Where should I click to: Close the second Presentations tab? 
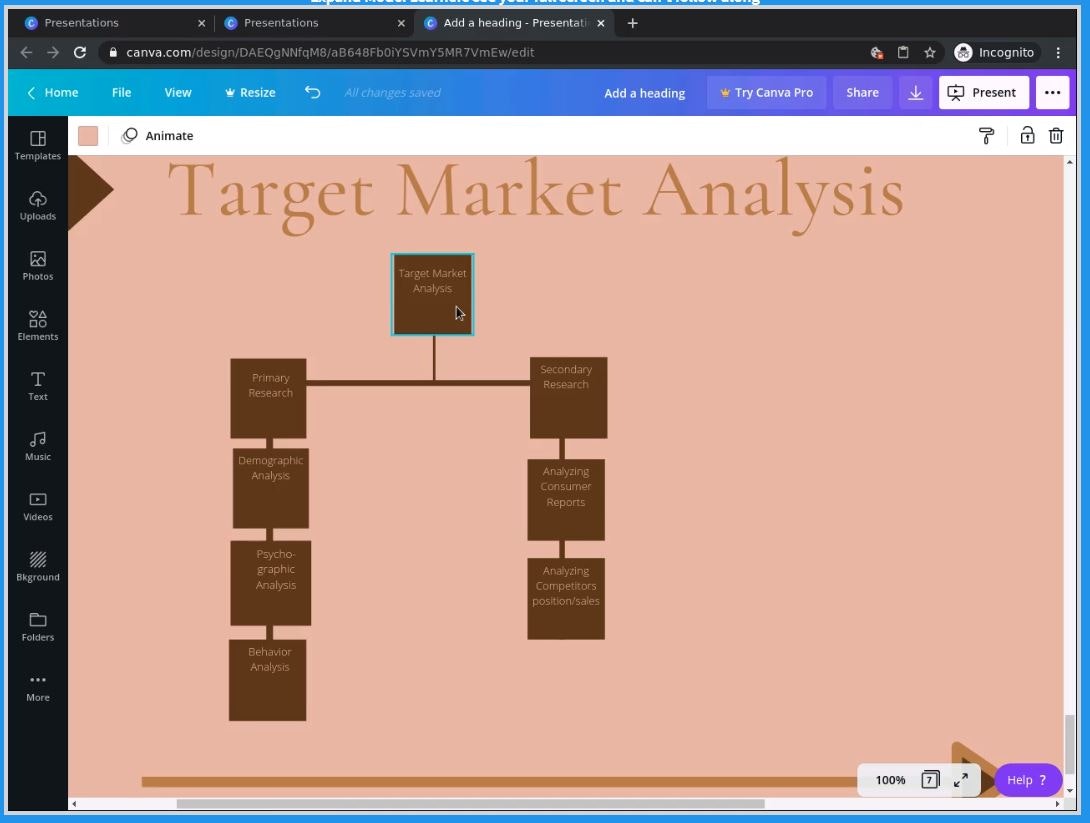[401, 23]
